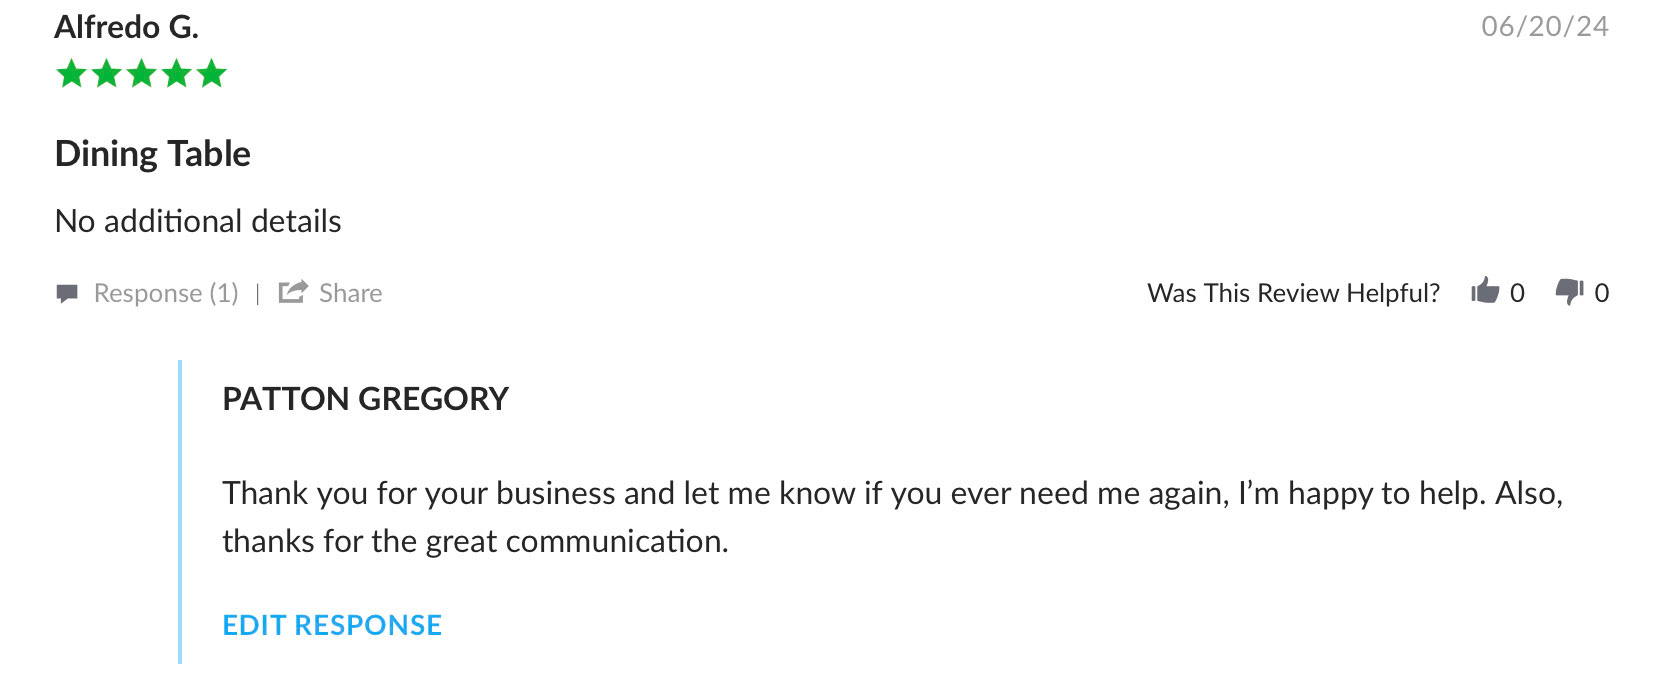The height and width of the screenshot is (694, 1662).
Task: Click the third green rating star
Action: click(x=142, y=74)
